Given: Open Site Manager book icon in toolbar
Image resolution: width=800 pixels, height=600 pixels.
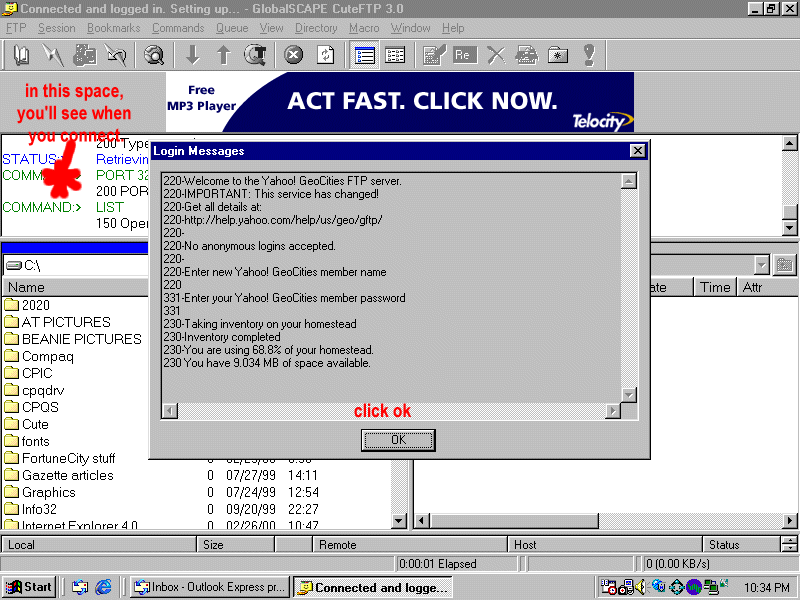Looking at the screenshot, I should [21, 55].
